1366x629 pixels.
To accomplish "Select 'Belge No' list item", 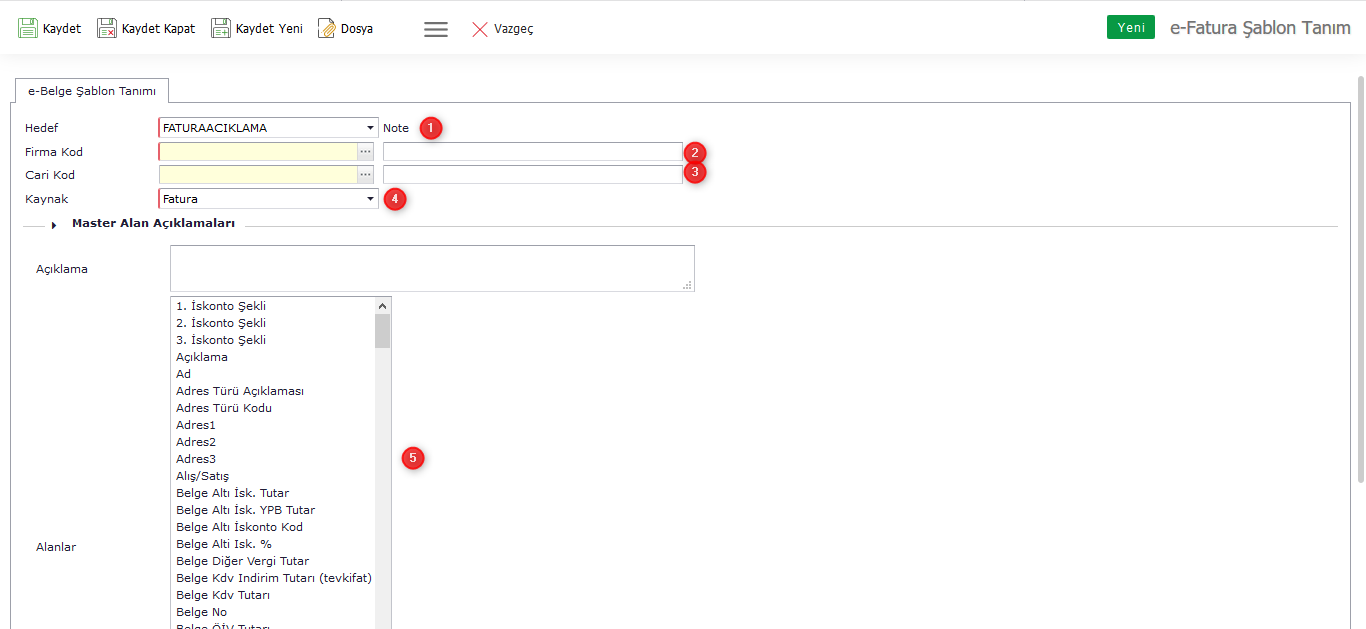I will pos(201,612).
